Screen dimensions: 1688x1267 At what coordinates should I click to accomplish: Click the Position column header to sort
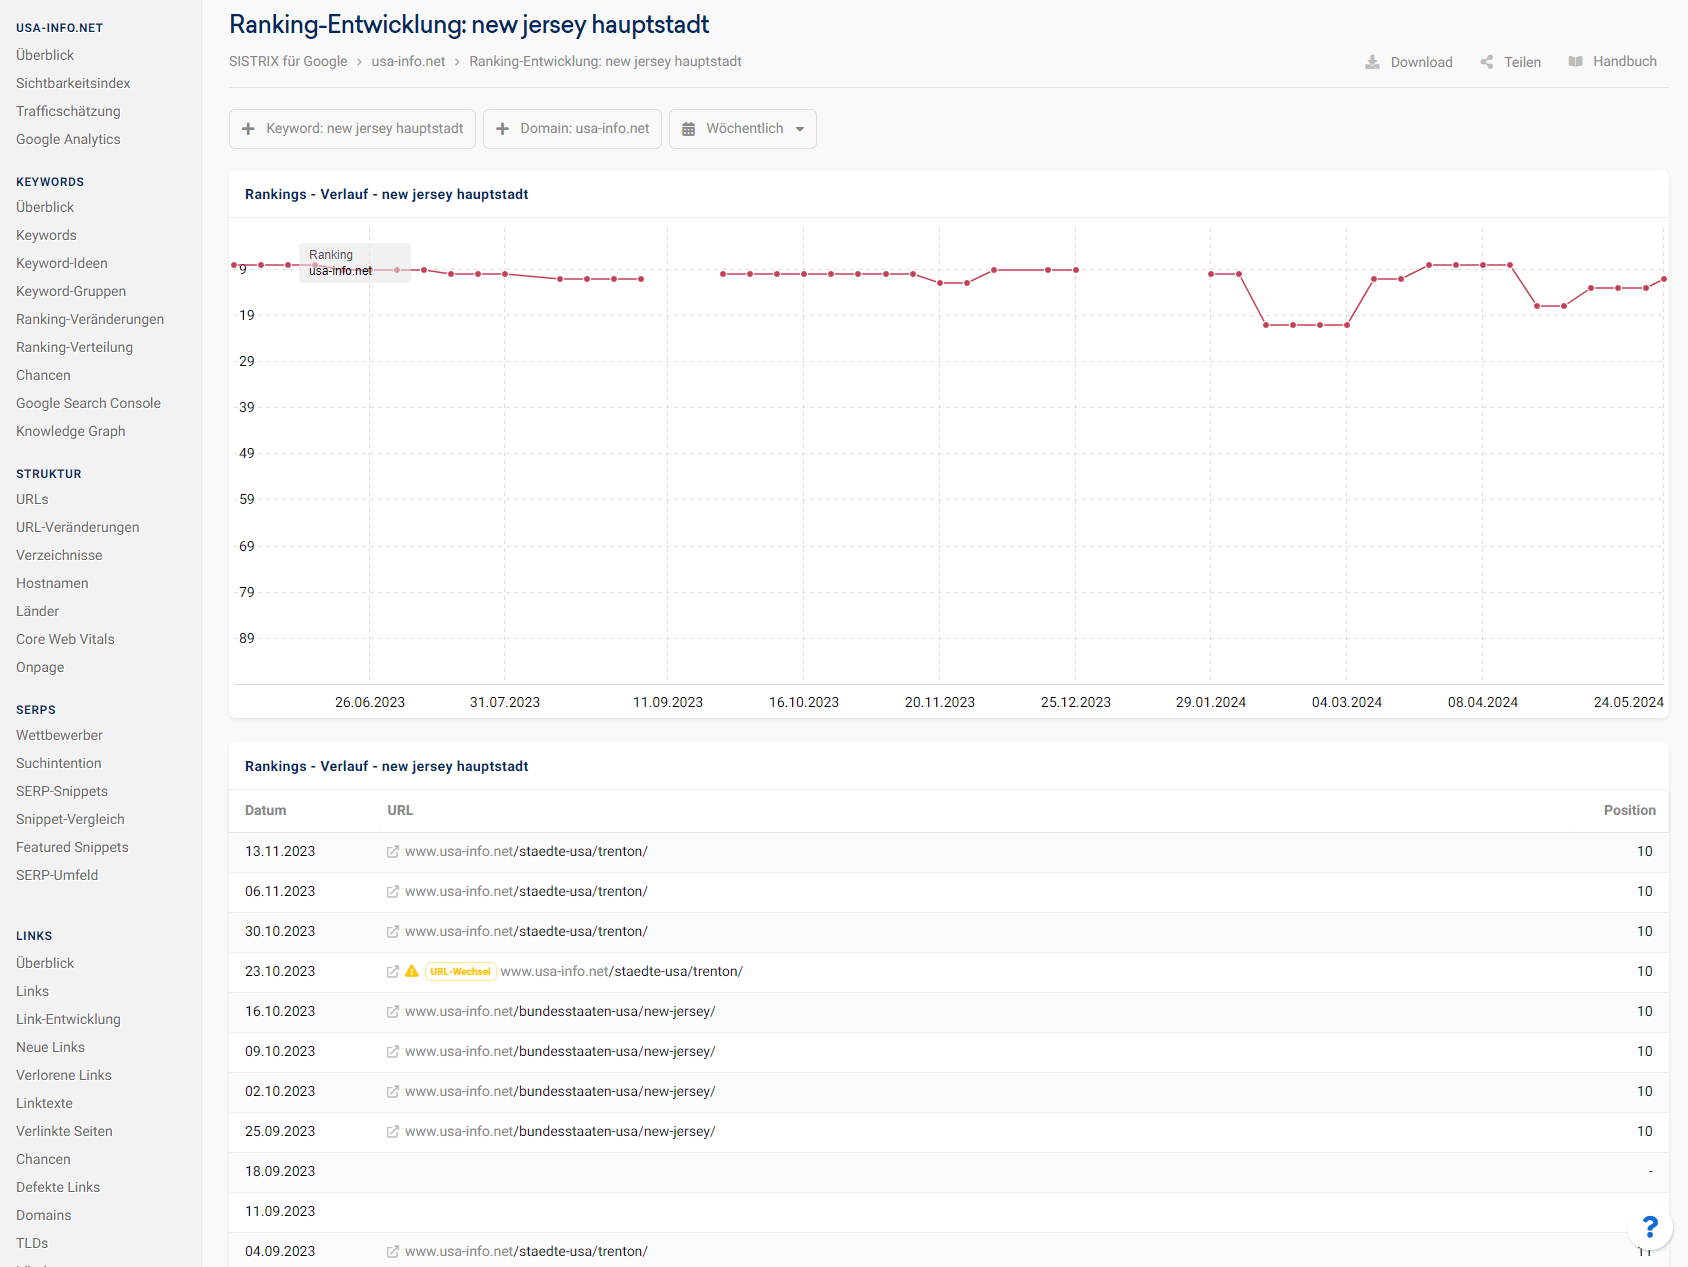[x=1629, y=810]
